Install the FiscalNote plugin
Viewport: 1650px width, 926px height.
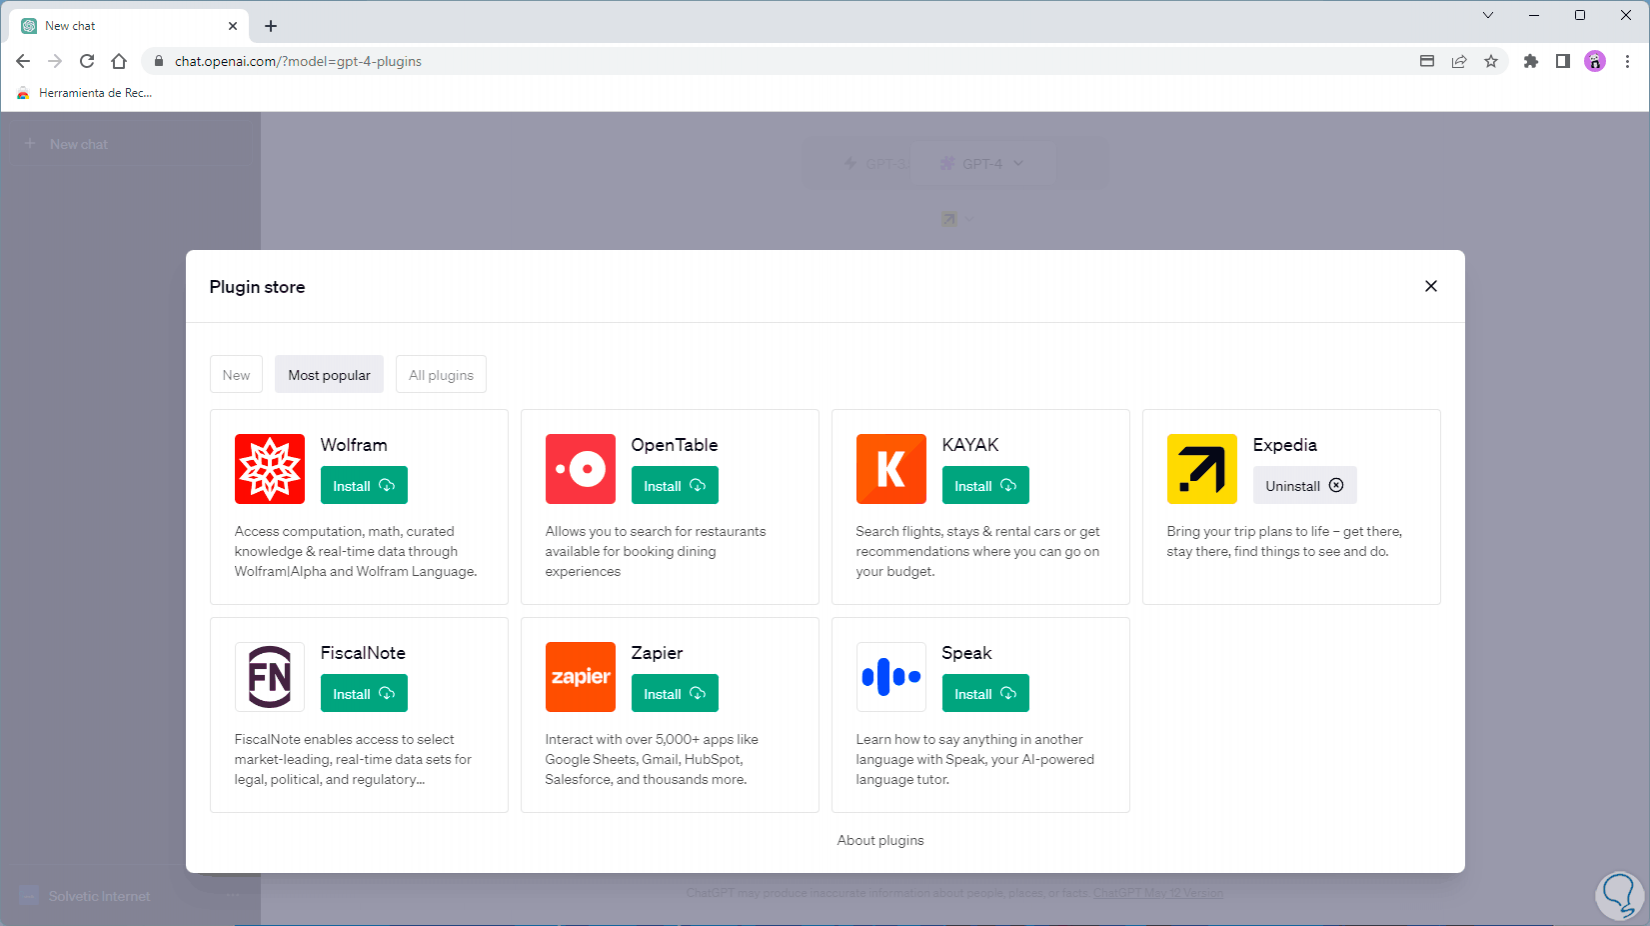(364, 693)
